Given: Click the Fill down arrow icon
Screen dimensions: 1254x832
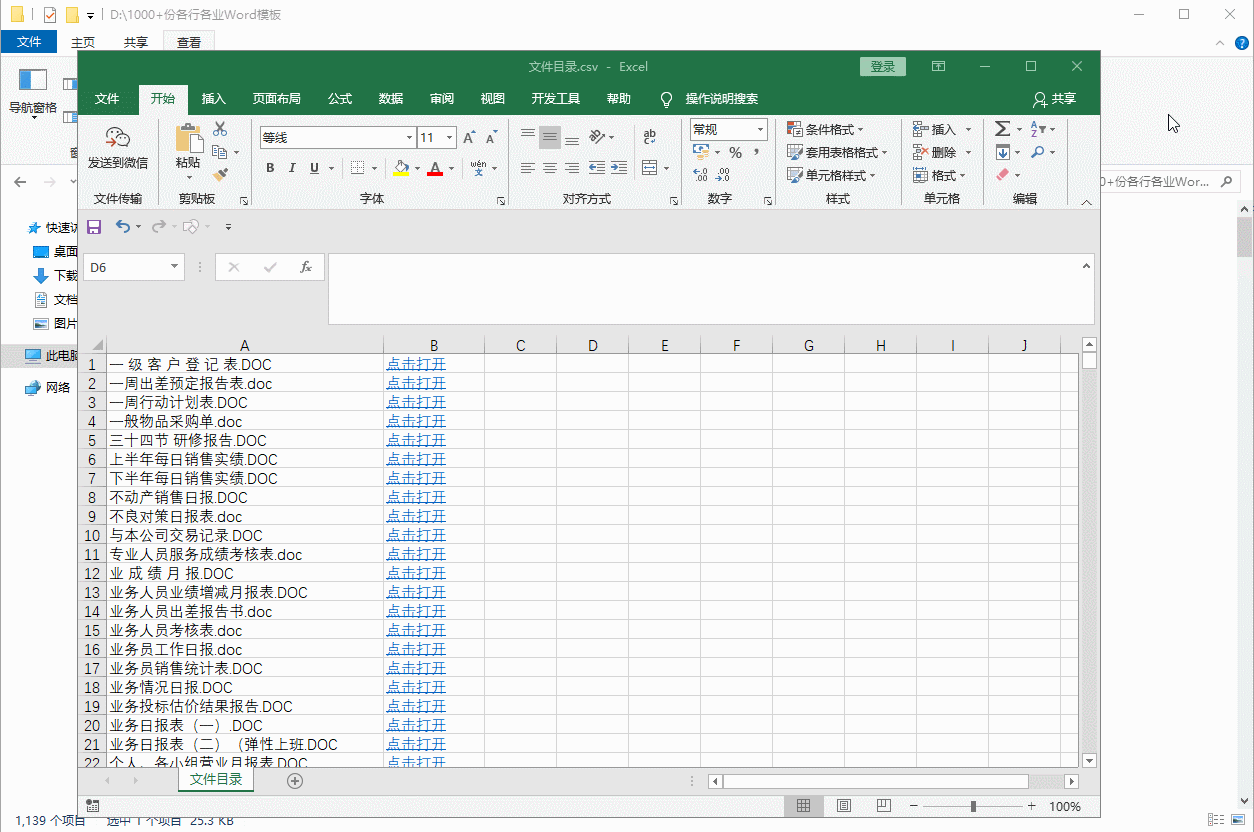Looking at the screenshot, I should 1002,152.
